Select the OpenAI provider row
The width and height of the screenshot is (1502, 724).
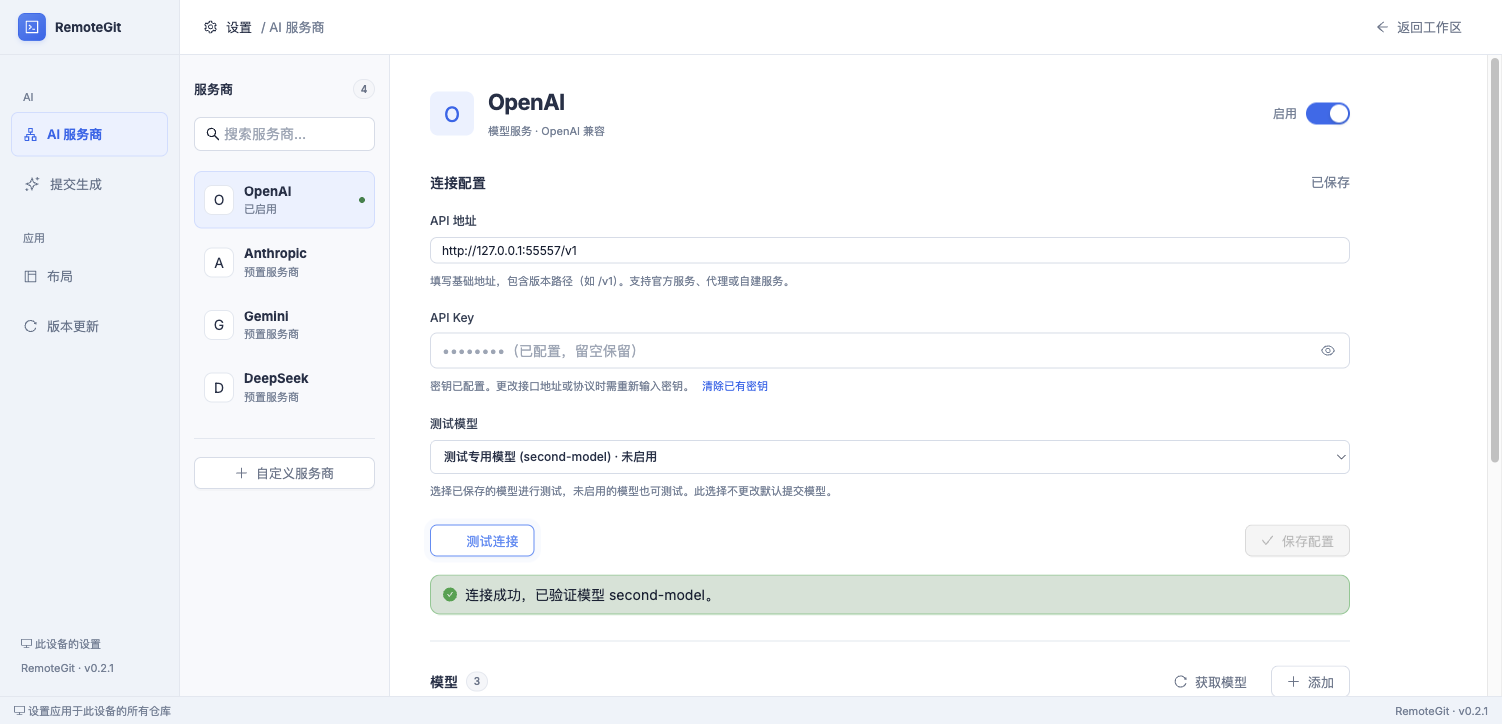coord(284,200)
